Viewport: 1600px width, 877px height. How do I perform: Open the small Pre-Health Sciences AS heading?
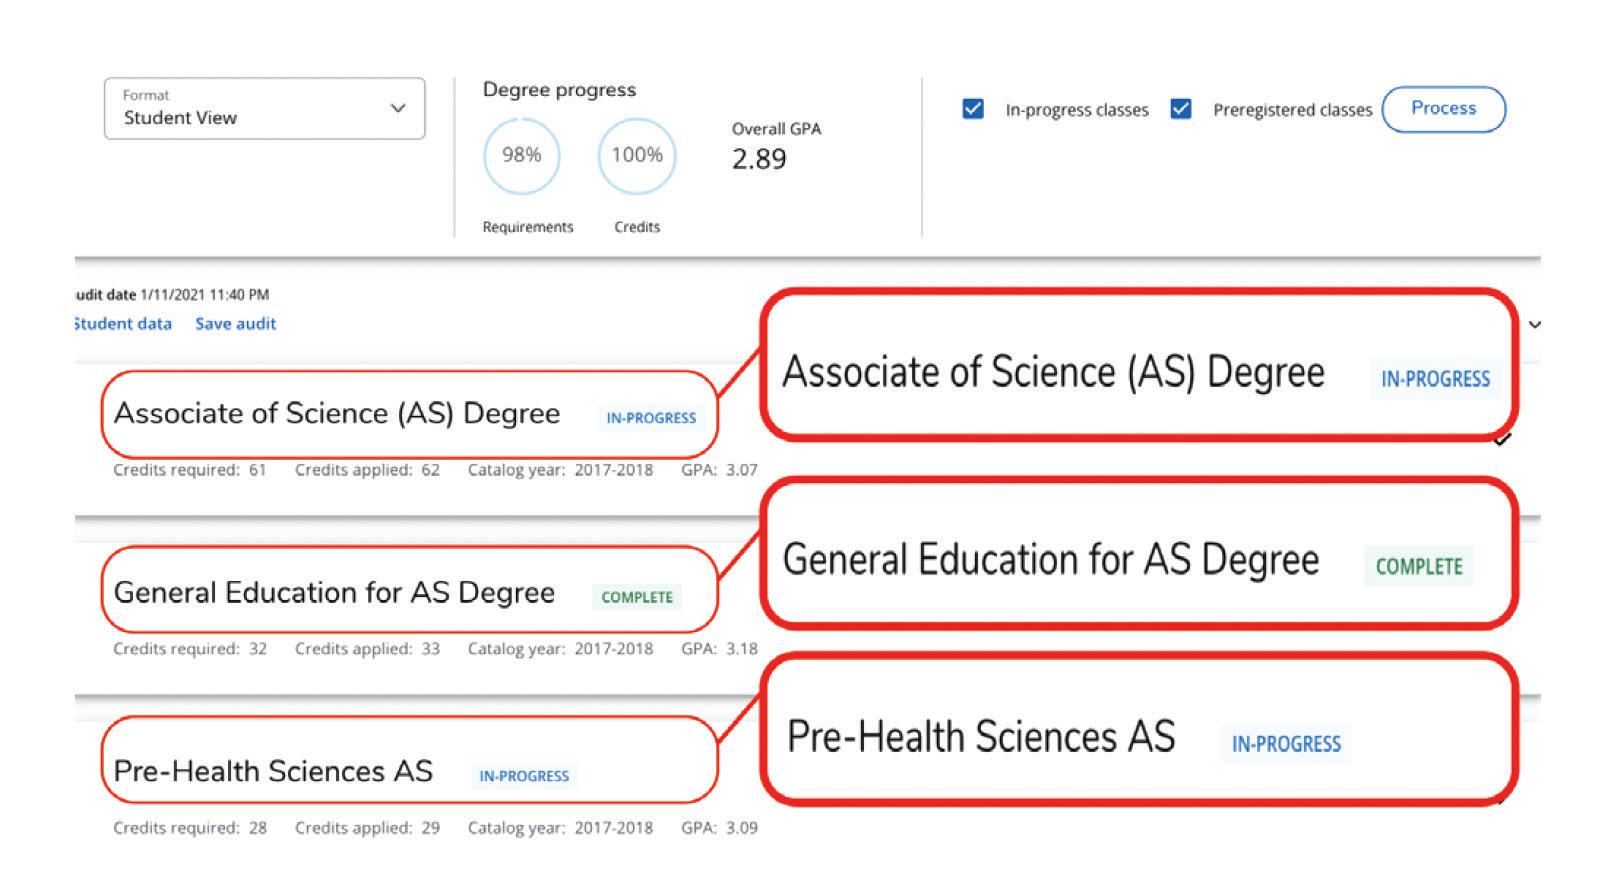[273, 772]
